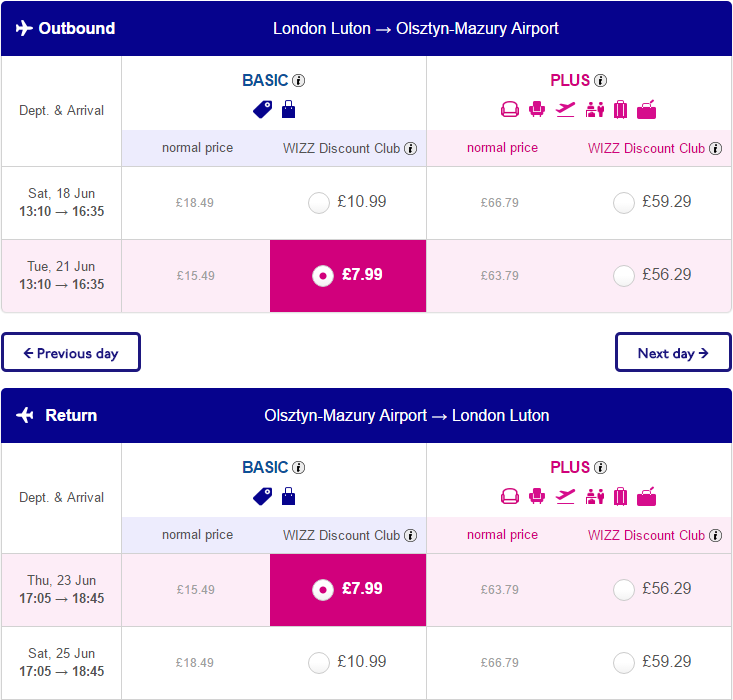Screen dimensions: 733x700
Task: Click the carry-on bag icon under outbound BASIC
Action: pyautogui.click(x=288, y=109)
